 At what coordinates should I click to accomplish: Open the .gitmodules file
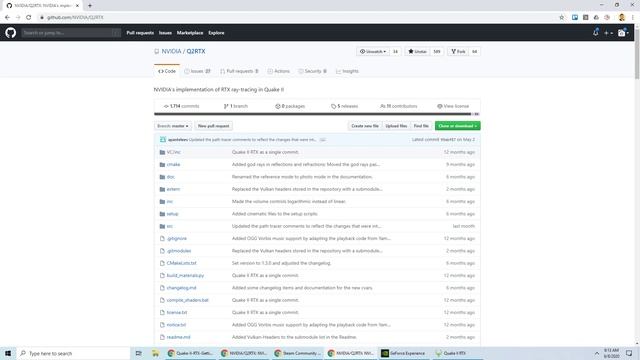point(179,251)
